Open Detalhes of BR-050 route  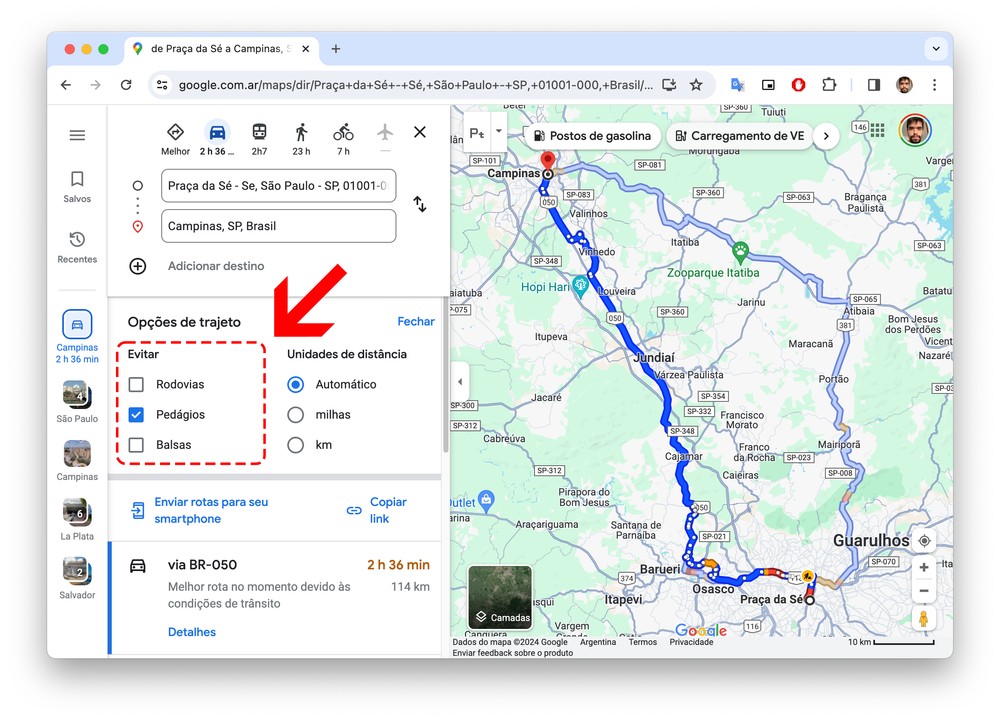(x=192, y=632)
